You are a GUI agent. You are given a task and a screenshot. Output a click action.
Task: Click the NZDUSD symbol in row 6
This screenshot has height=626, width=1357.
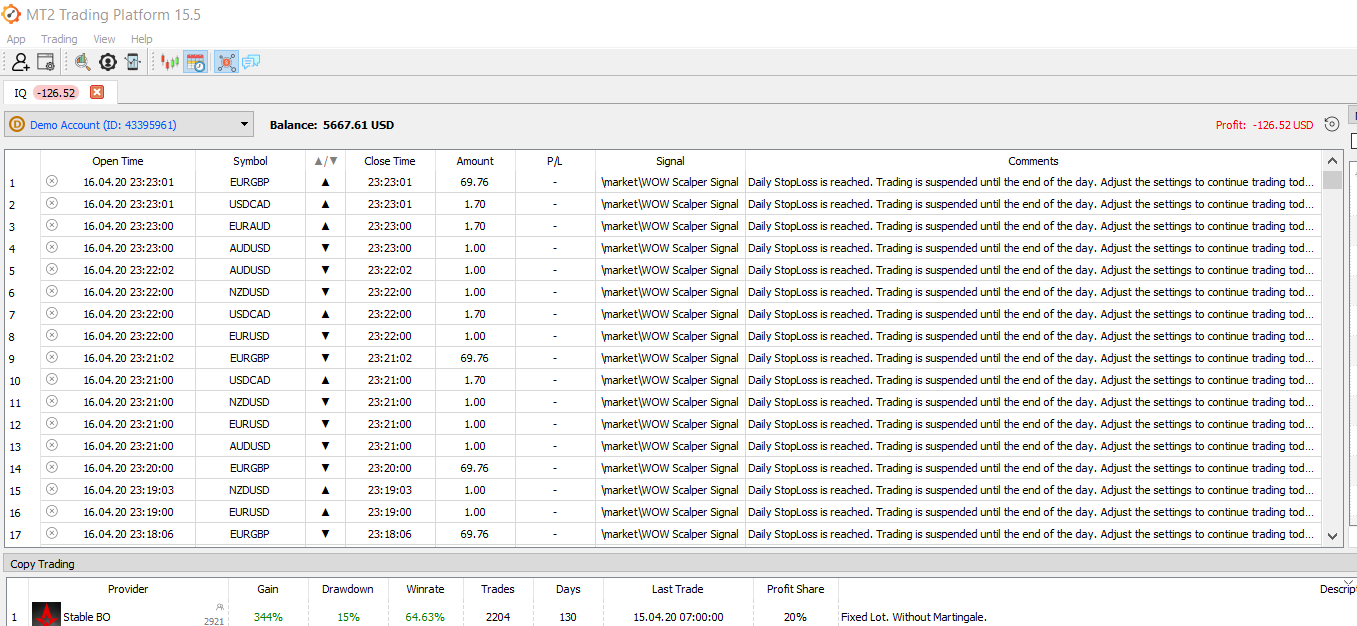coord(250,292)
